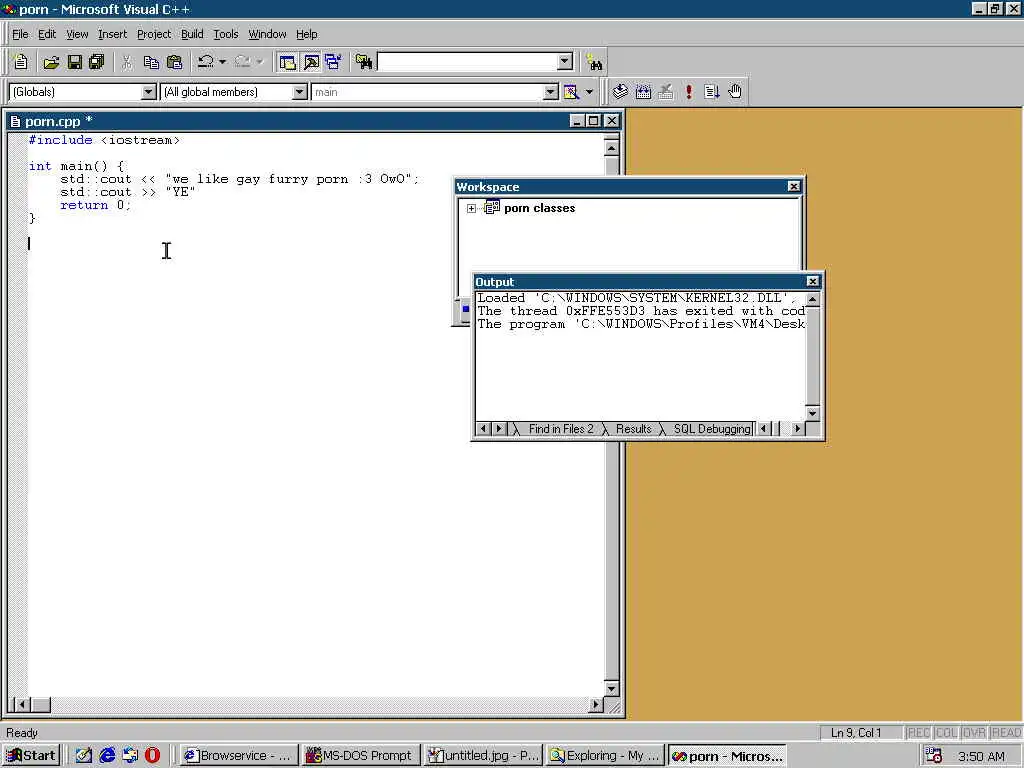
Task: Click the Cut scissors icon
Action: [127, 62]
